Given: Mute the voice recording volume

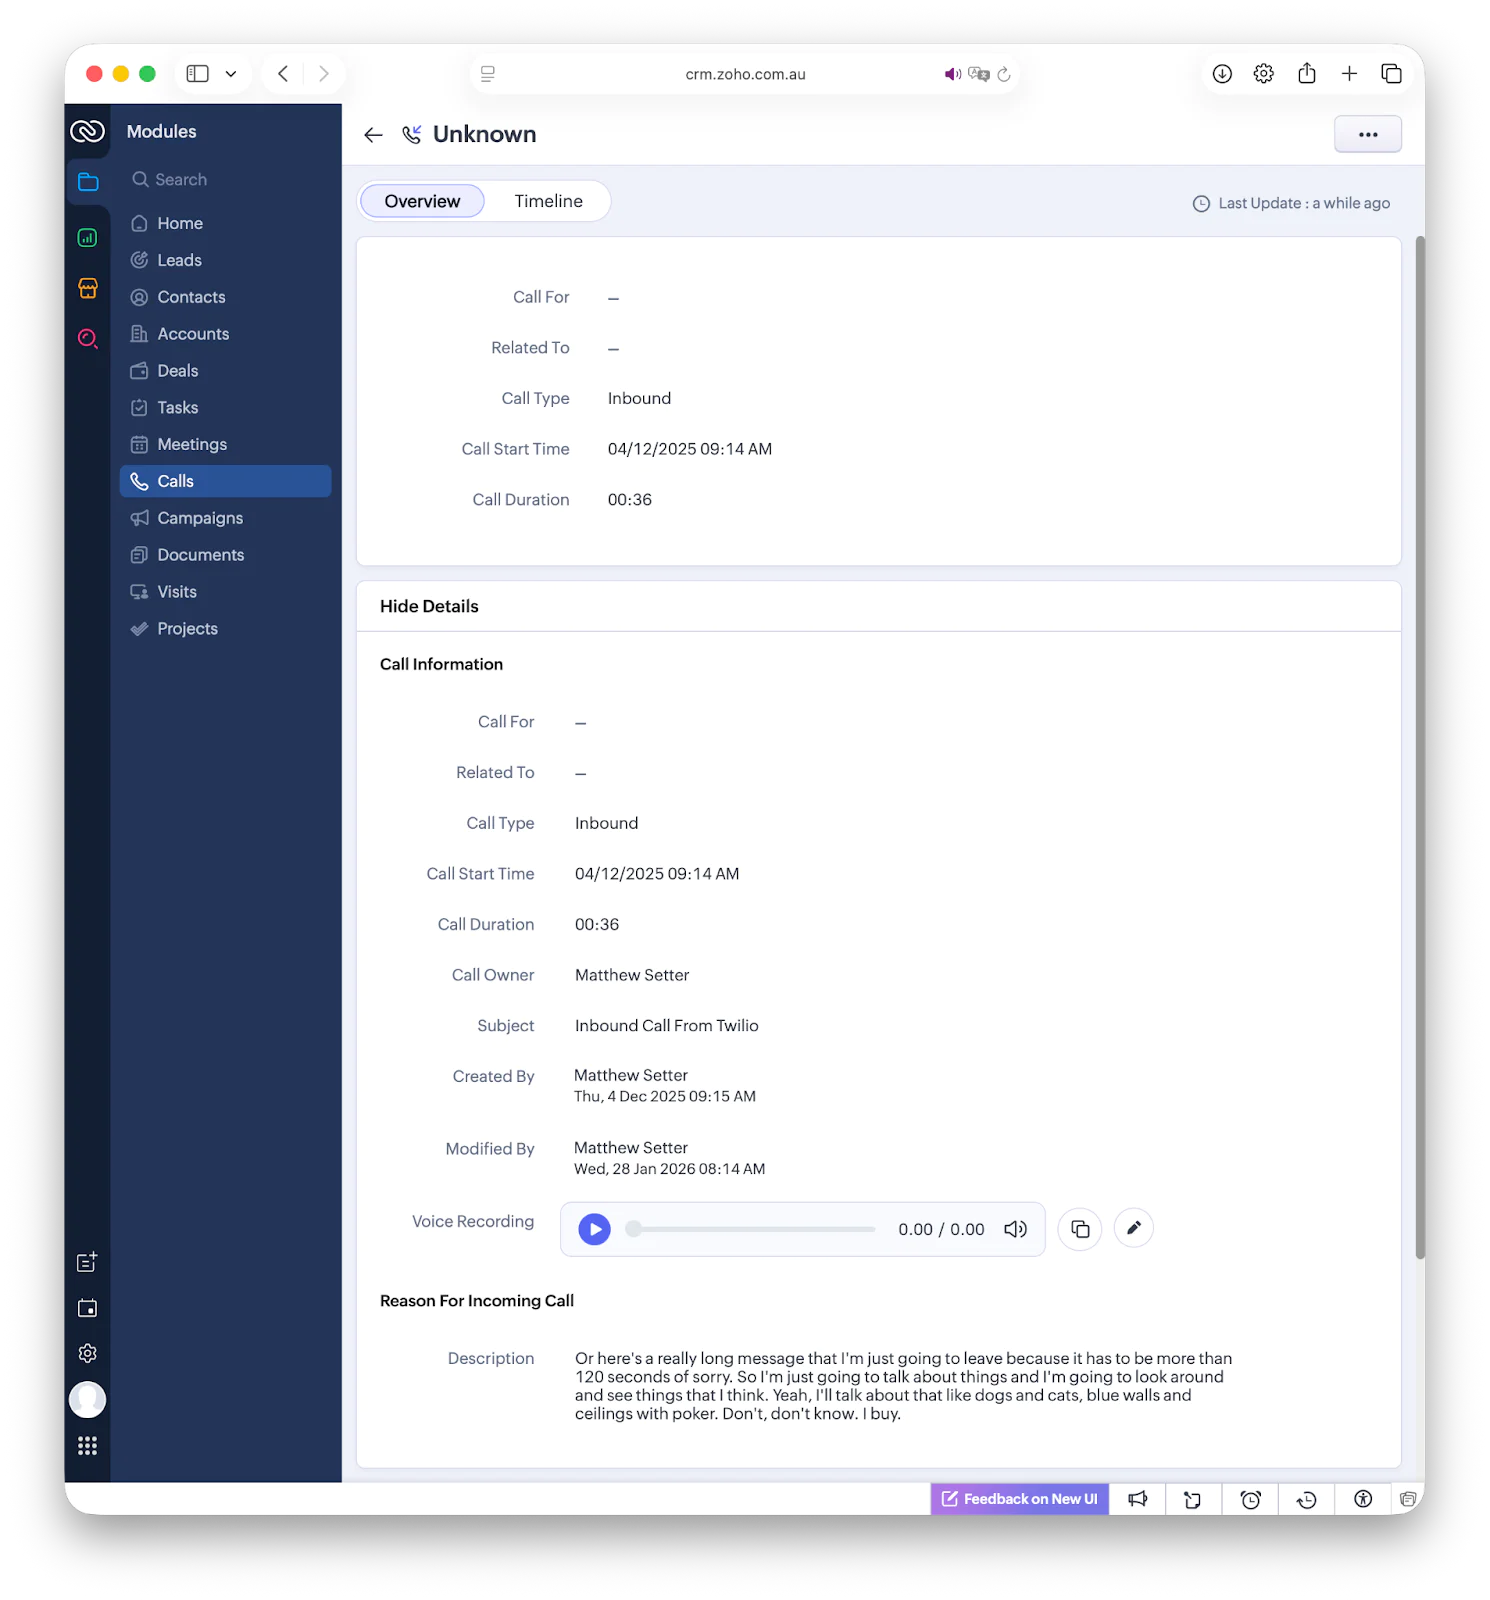Looking at the screenshot, I should [1015, 1229].
